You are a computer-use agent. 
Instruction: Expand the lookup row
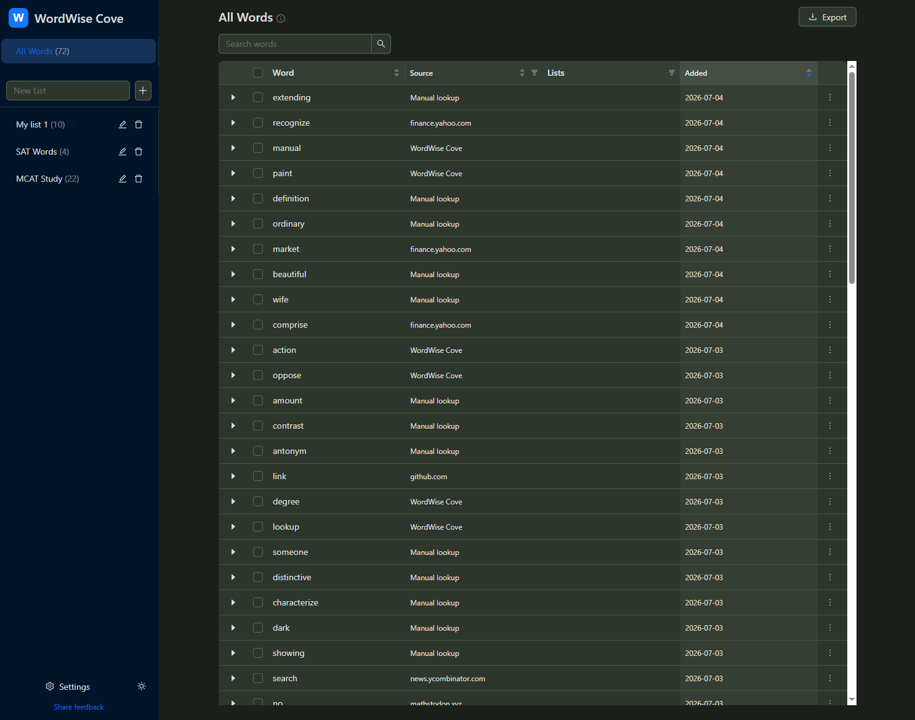pos(233,526)
